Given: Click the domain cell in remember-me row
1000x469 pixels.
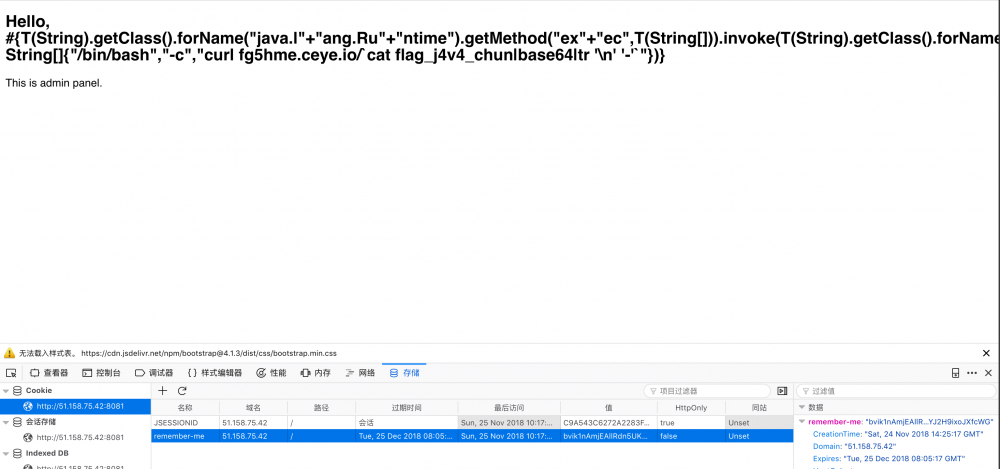Looking at the screenshot, I should 253,436.
